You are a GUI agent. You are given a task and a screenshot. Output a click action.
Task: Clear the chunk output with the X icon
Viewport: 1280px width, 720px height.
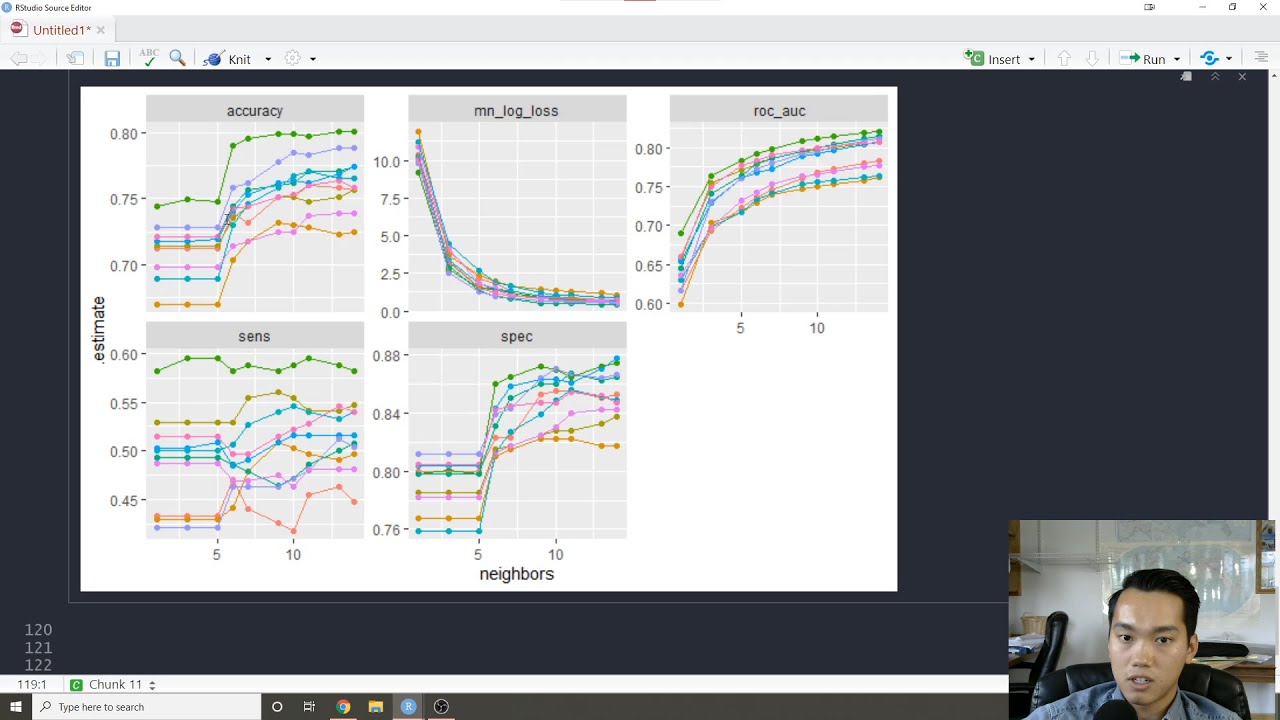[x=1242, y=77]
